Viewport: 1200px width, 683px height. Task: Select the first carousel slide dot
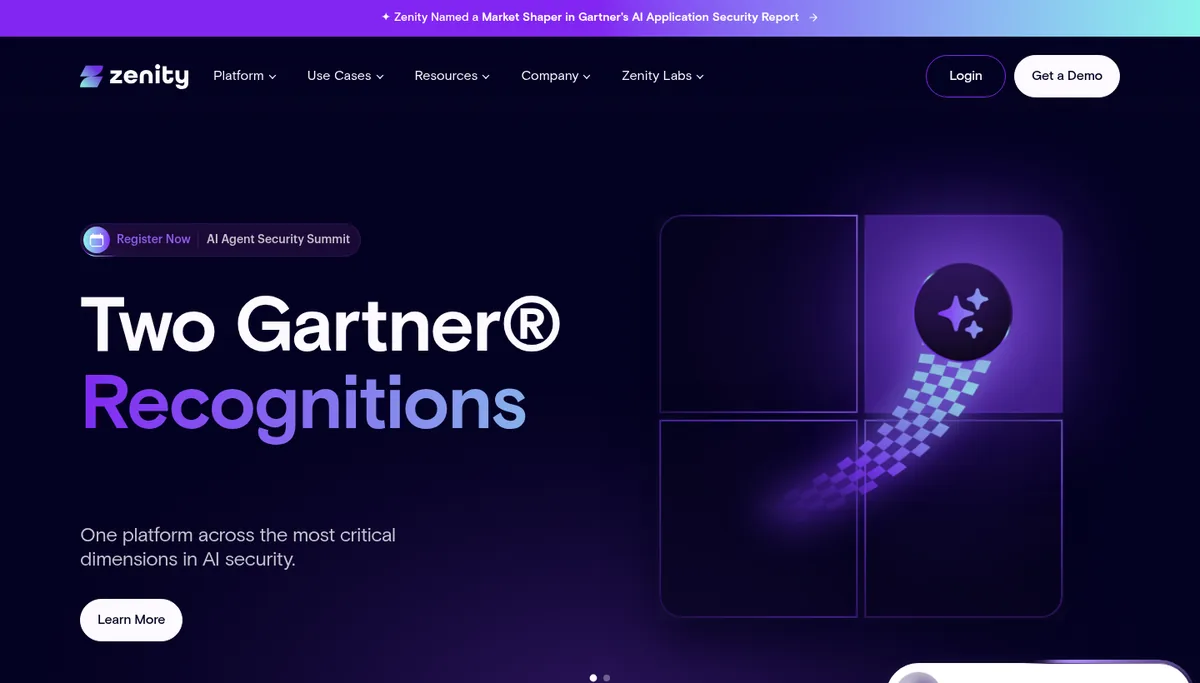click(x=593, y=678)
